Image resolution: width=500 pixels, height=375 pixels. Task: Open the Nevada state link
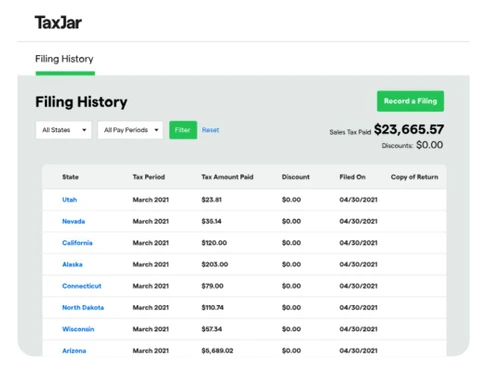(73, 221)
